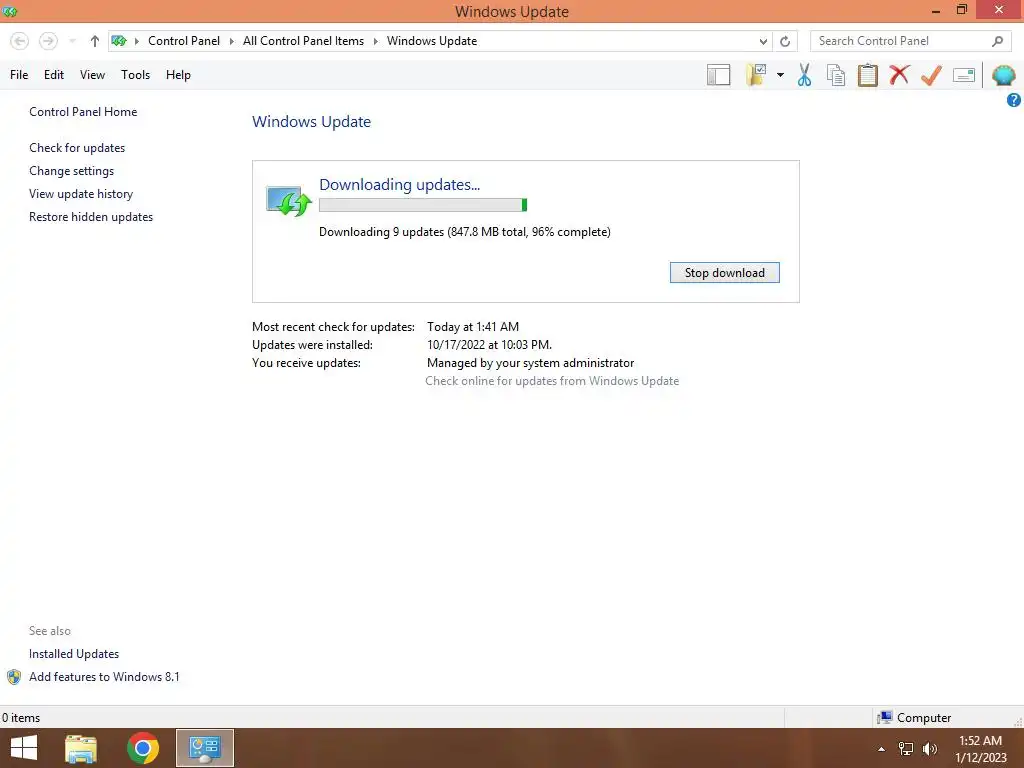Open File Explorer from taskbar
1024x768 pixels.
click(81, 748)
